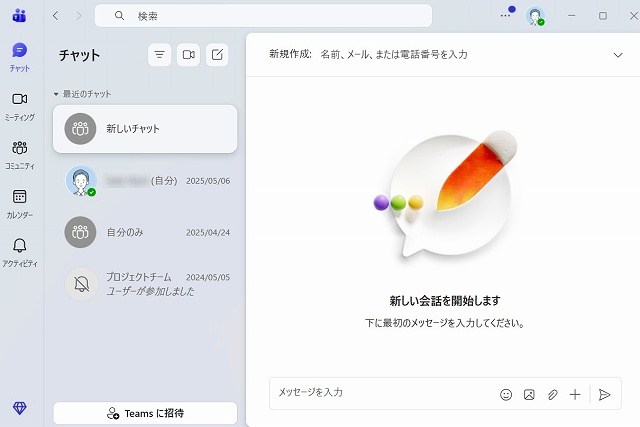The width and height of the screenshot is (640, 427).
Task: Click the メッセージを入力 text field
Action: [380, 393]
